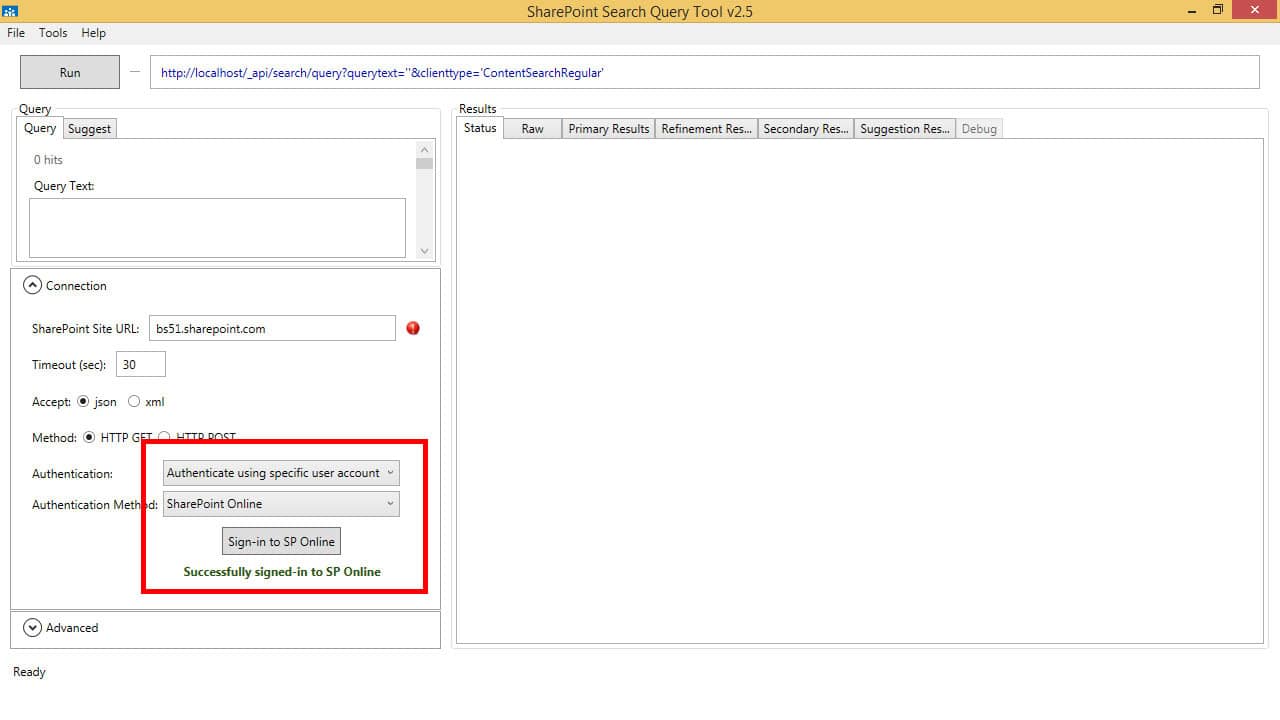Choose the HTTP GET method option
This screenshot has width=1280, height=720.
tap(90, 438)
